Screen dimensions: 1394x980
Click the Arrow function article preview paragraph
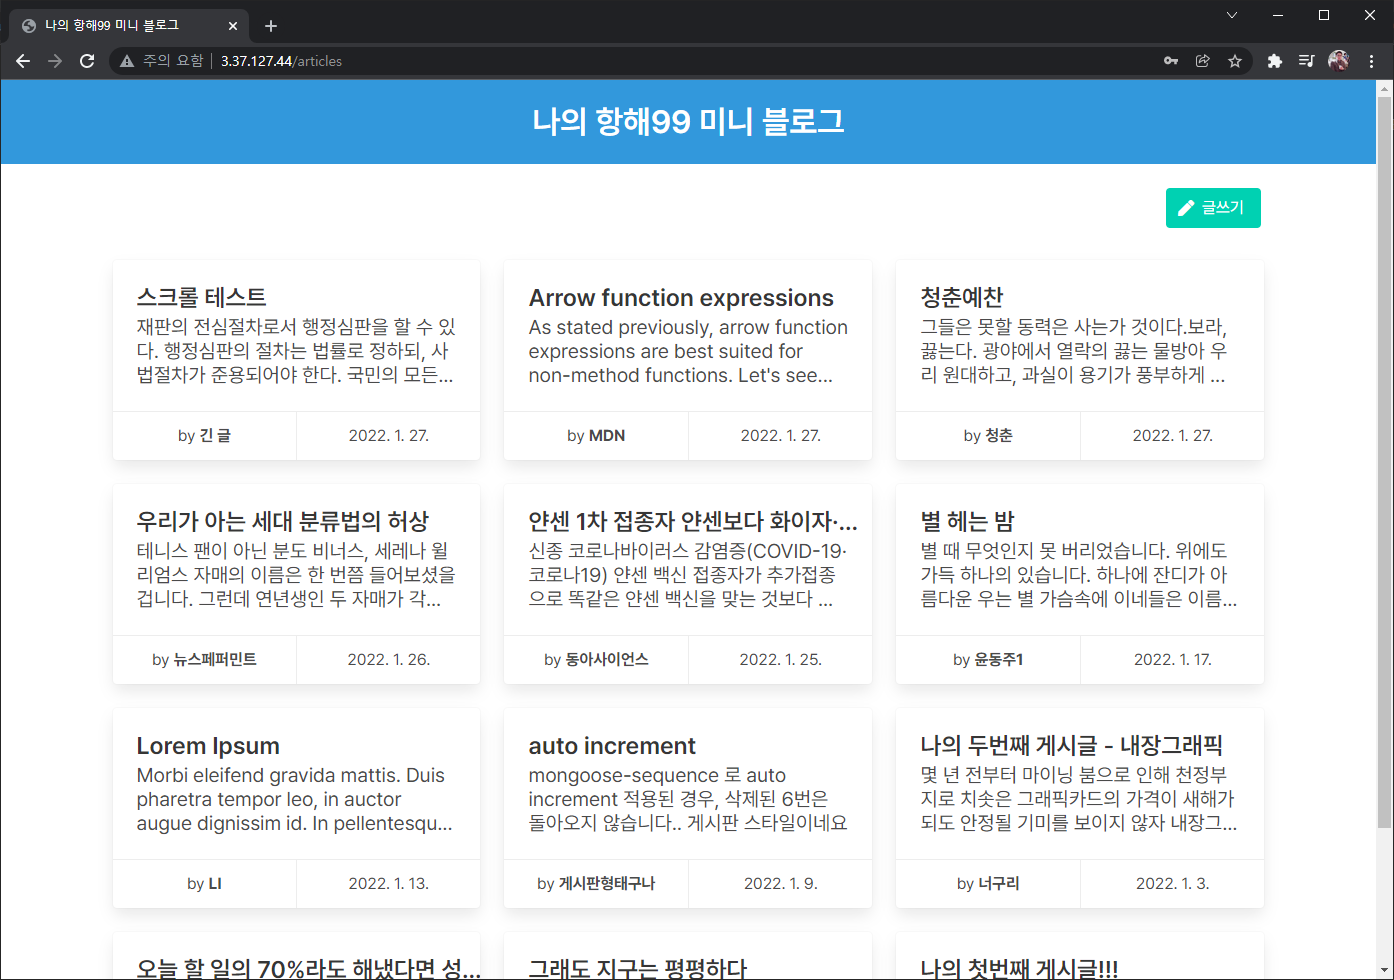tap(688, 351)
